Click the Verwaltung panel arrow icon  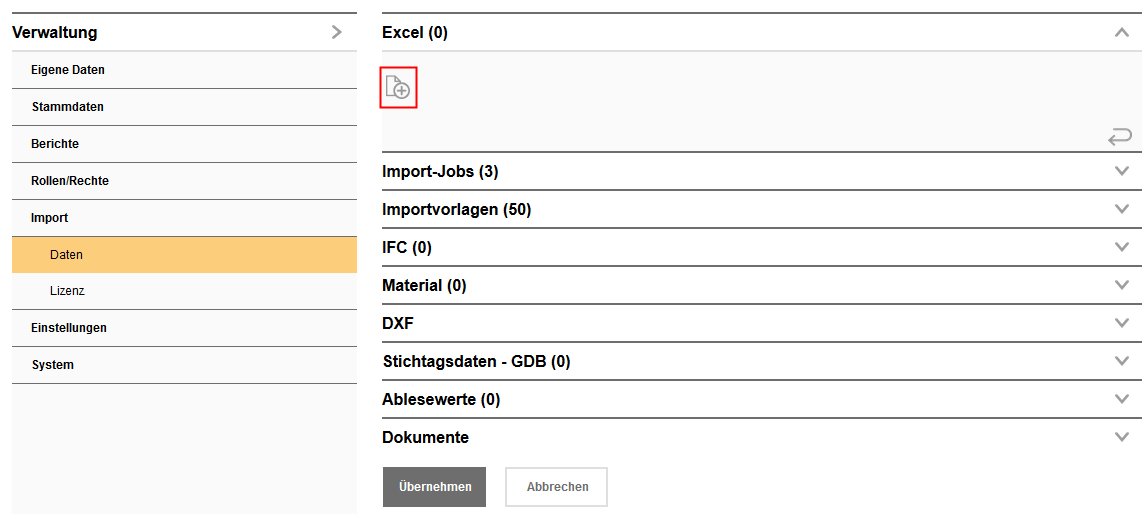[x=336, y=32]
